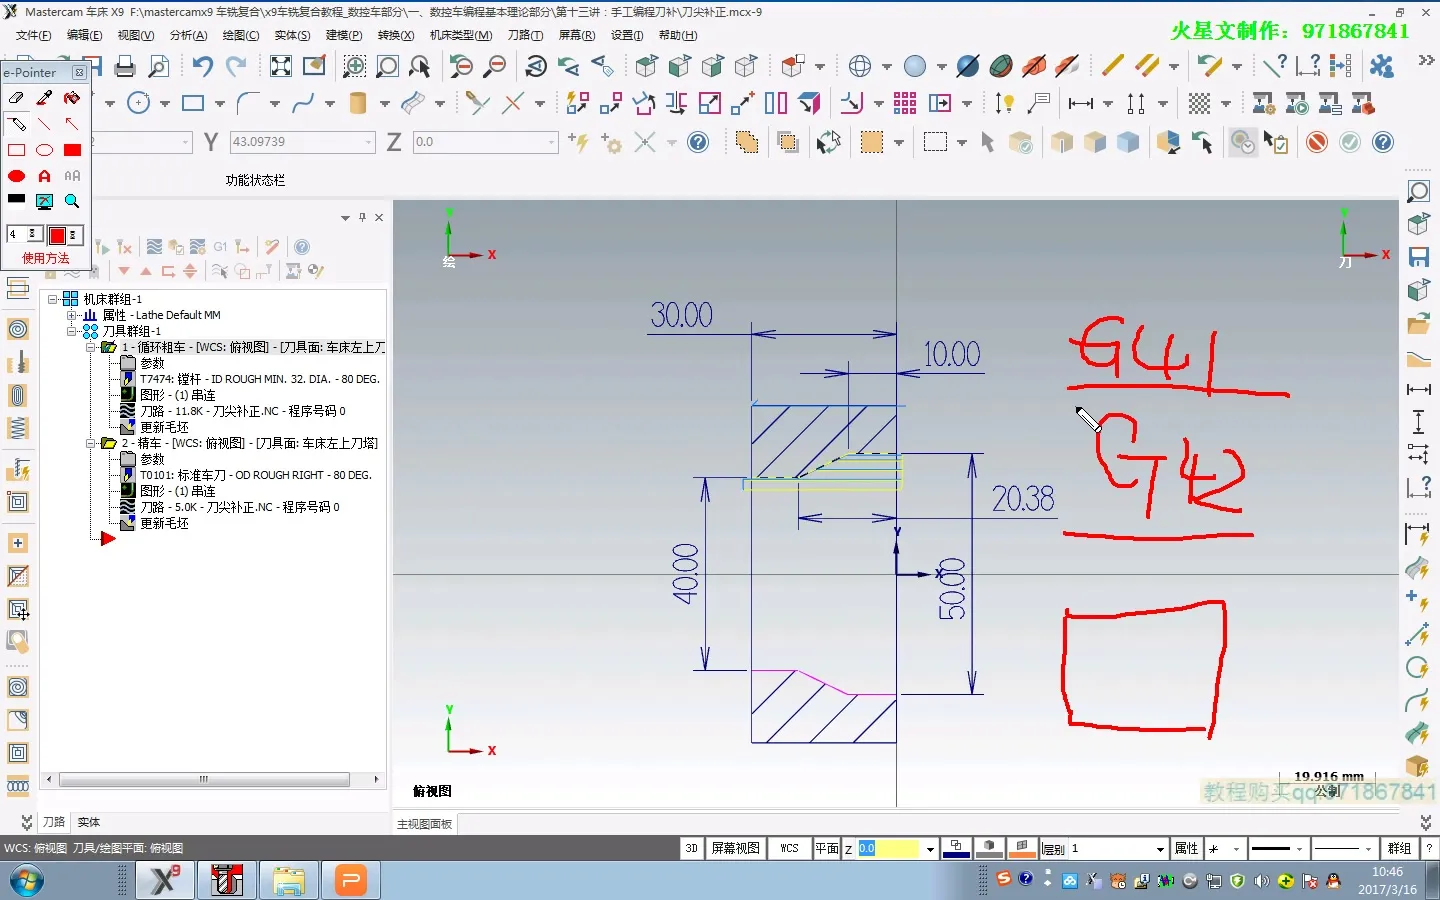Open the 刀路(T) menu
Image resolution: width=1440 pixels, height=900 pixels.
point(525,35)
